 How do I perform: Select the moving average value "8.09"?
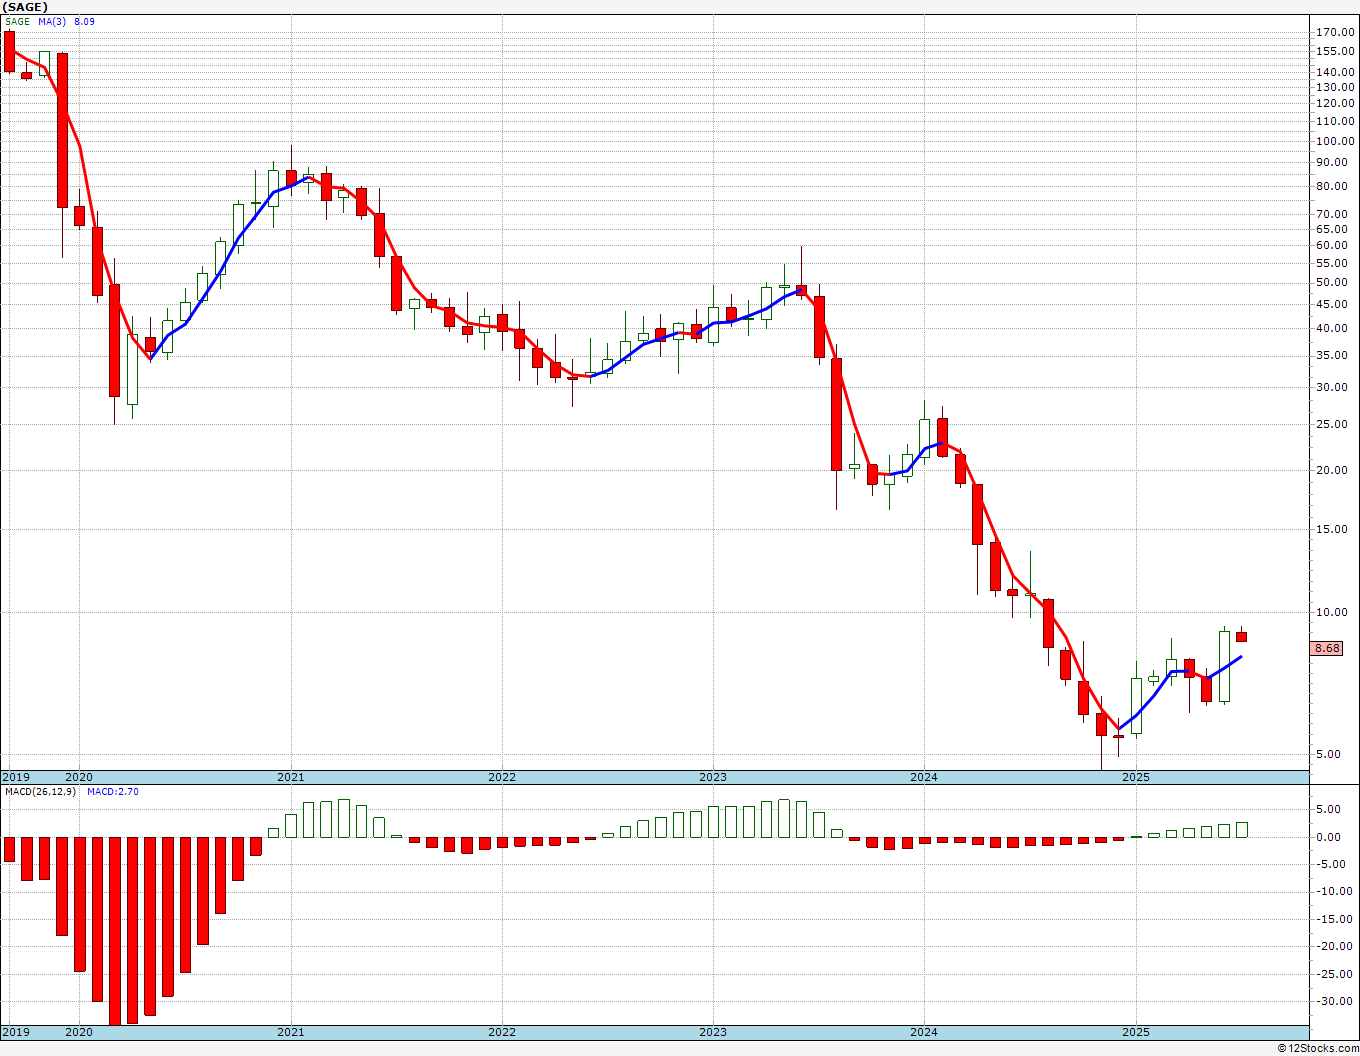coord(84,21)
